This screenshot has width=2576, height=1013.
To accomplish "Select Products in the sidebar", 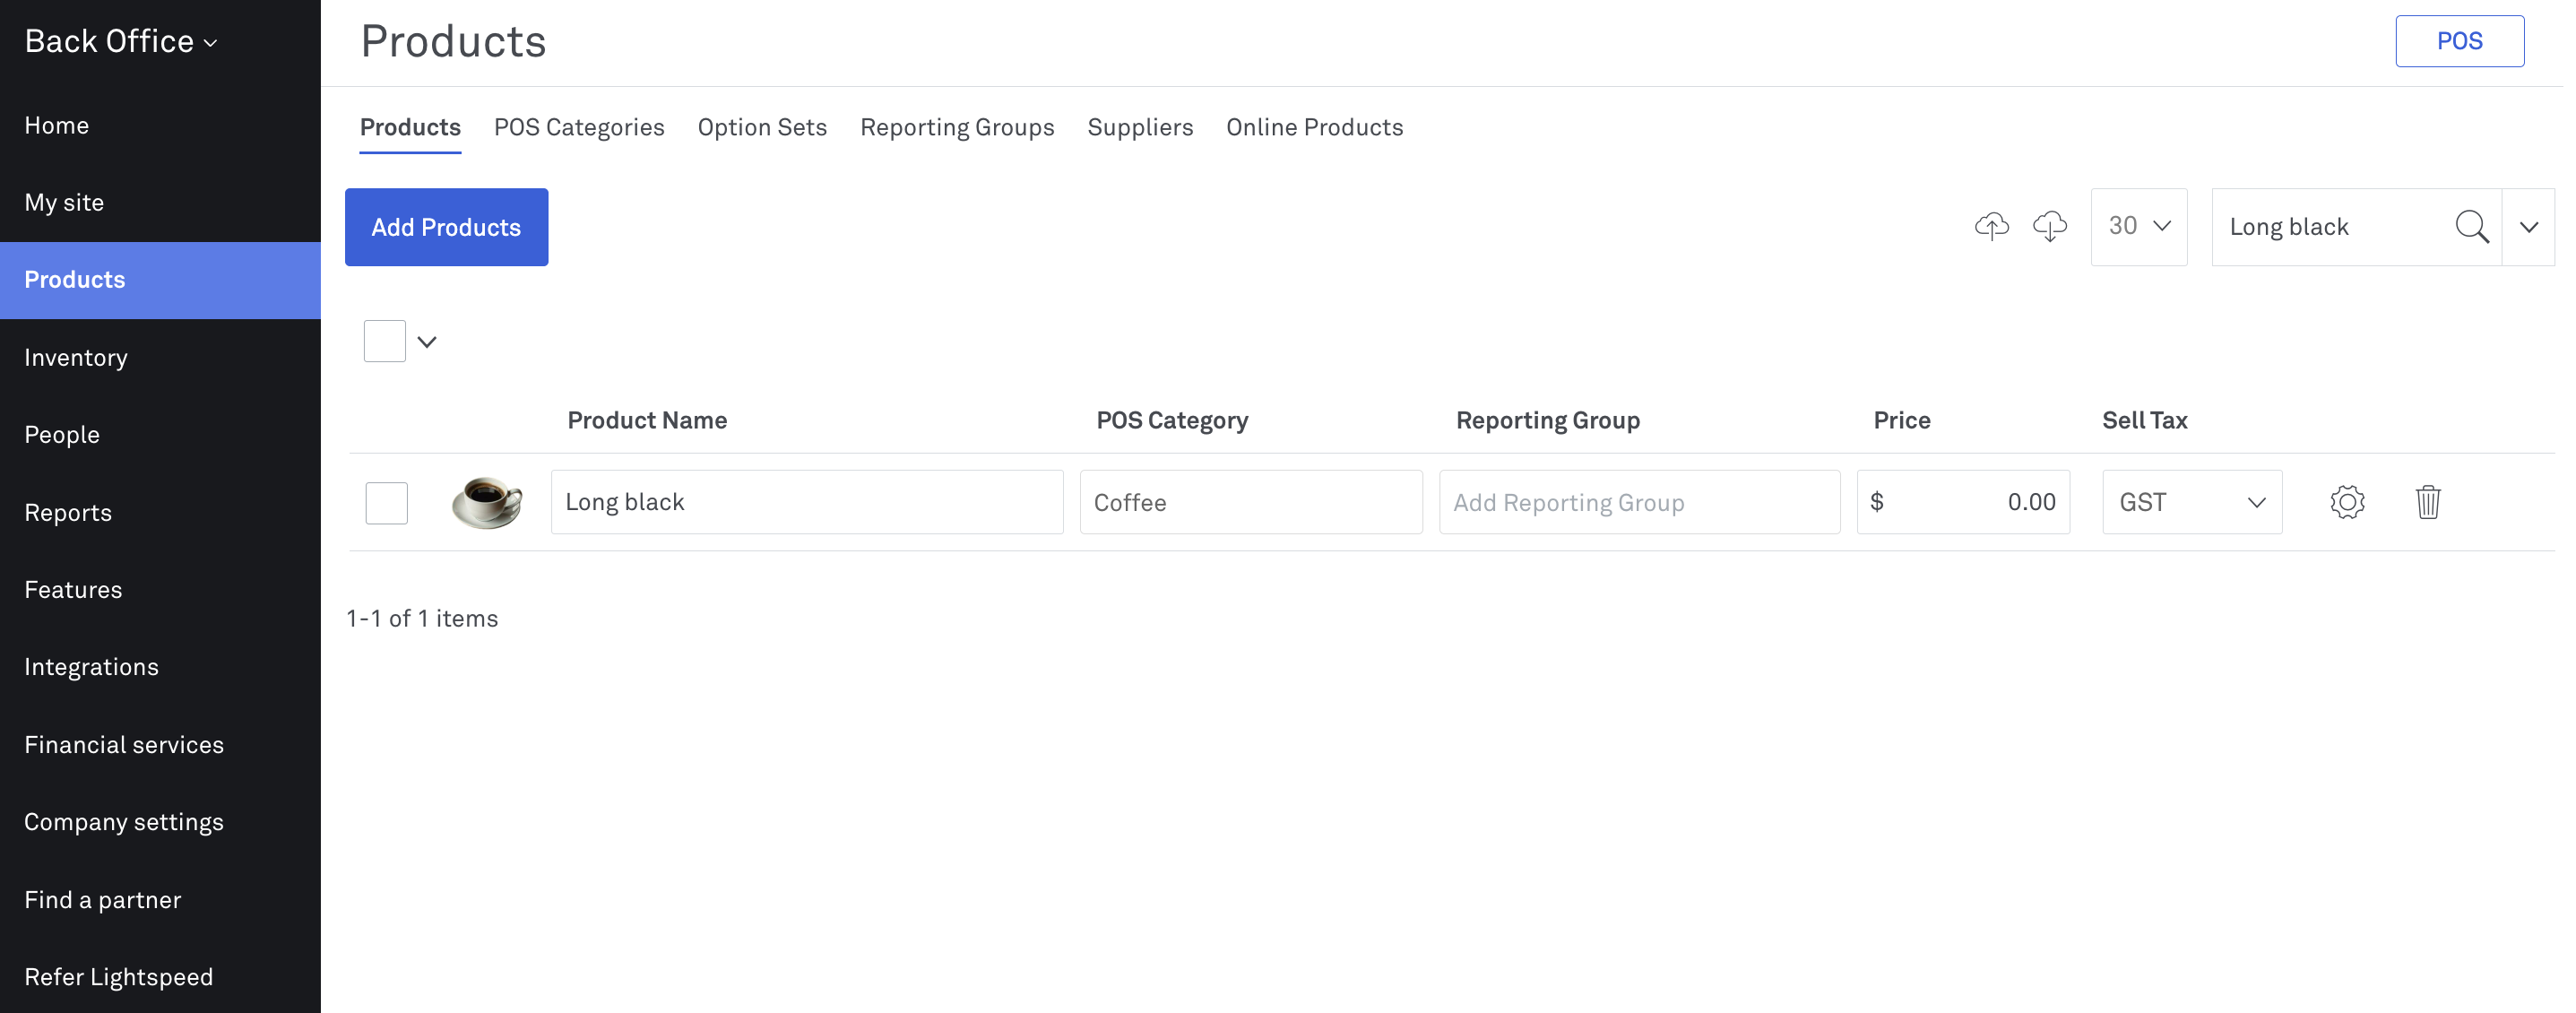I will pos(160,280).
